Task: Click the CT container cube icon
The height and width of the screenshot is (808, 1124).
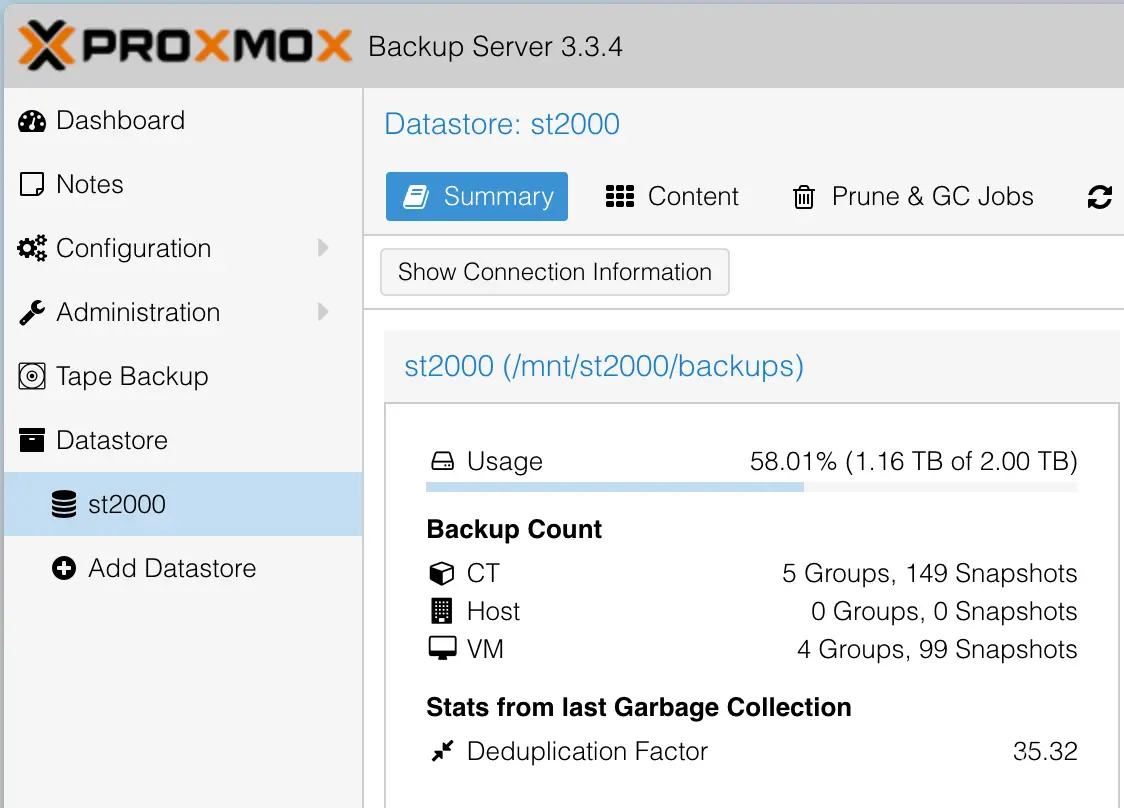Action: pyautogui.click(x=442, y=573)
